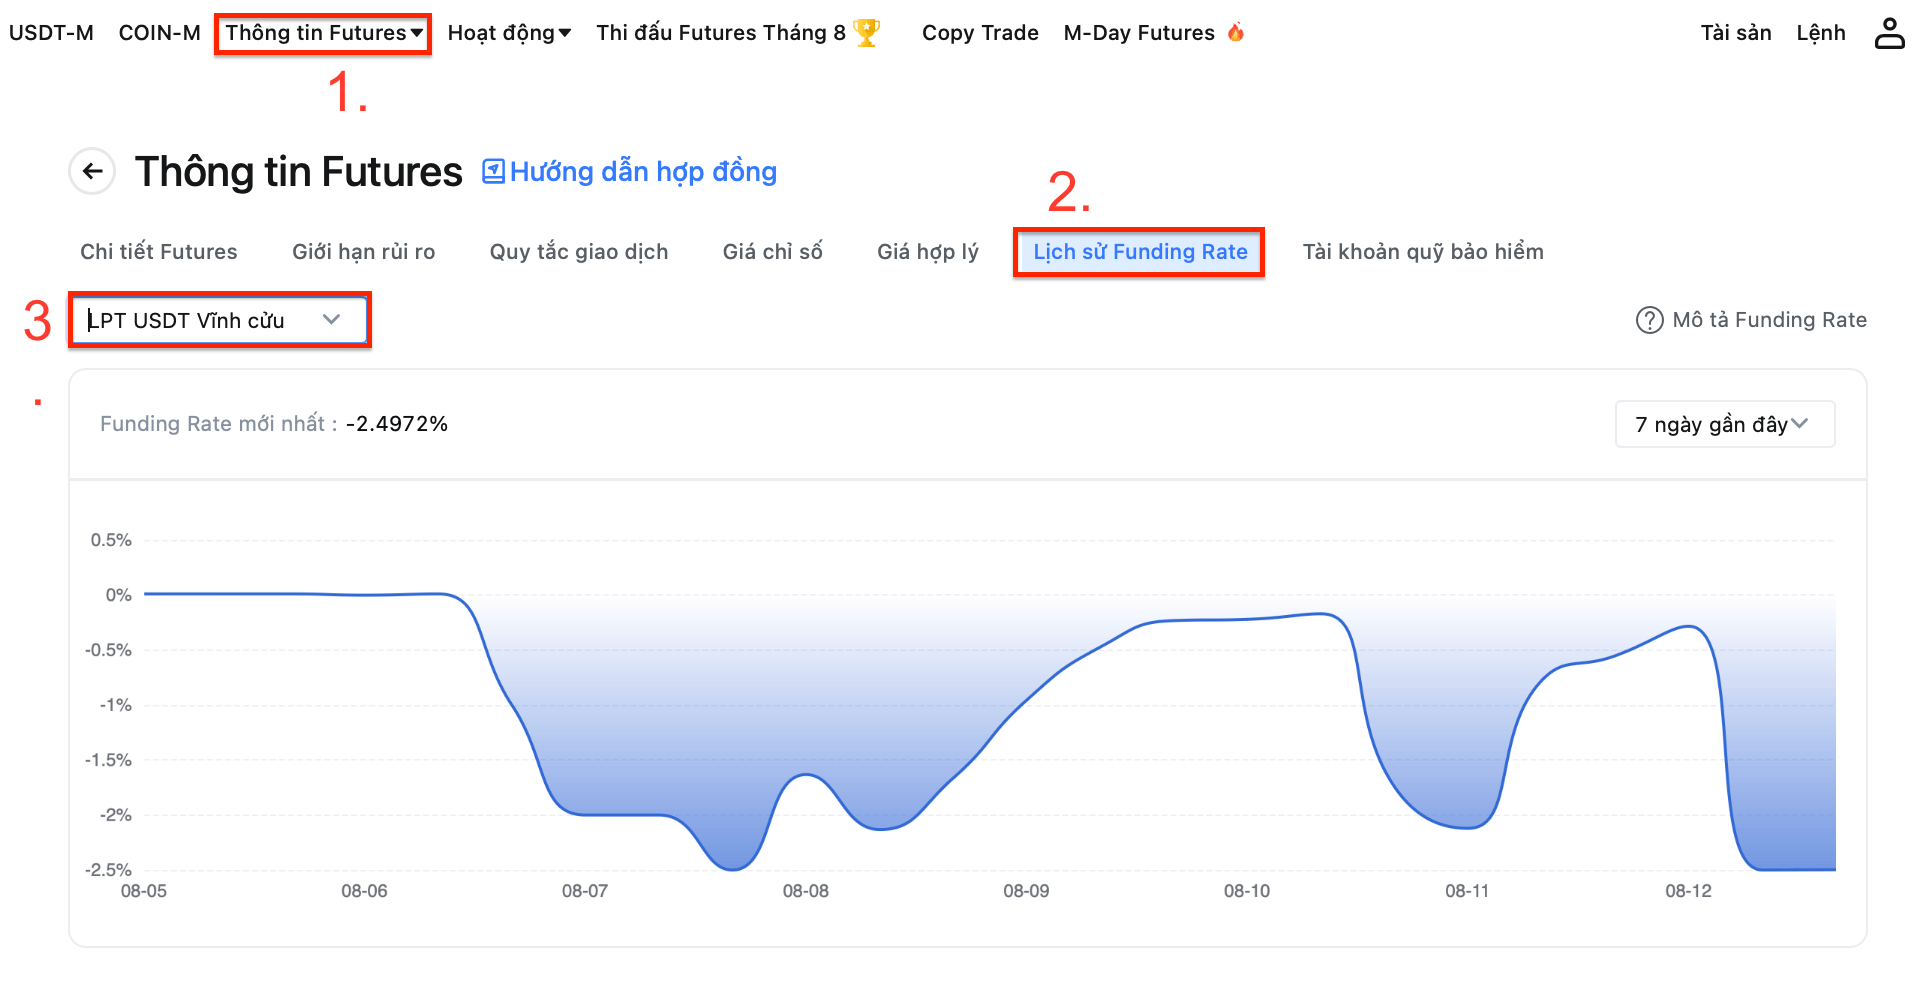This screenshot has height=992, width=1926.
Task: Click the chart's 08-08 dip point
Action: point(879,829)
